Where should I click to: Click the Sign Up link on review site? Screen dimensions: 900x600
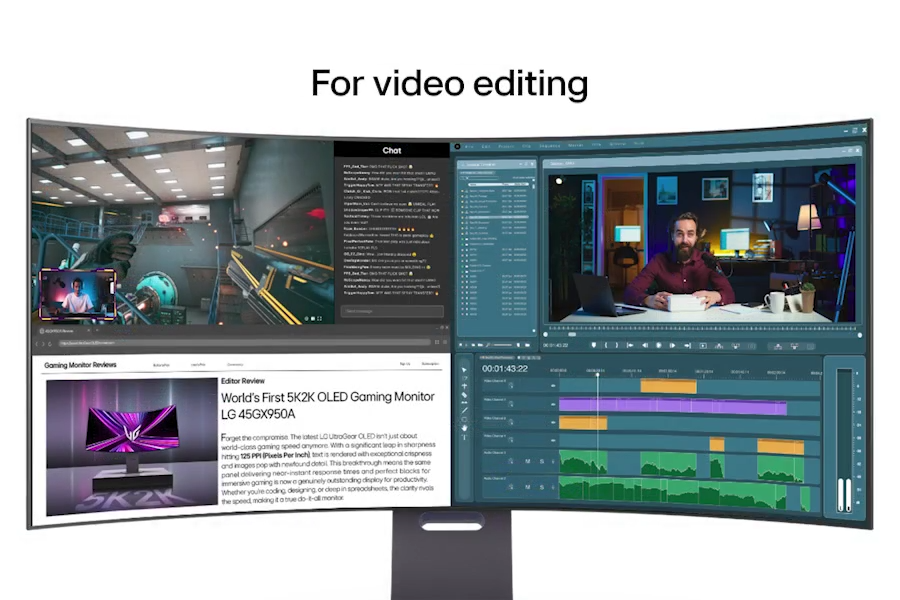(404, 364)
